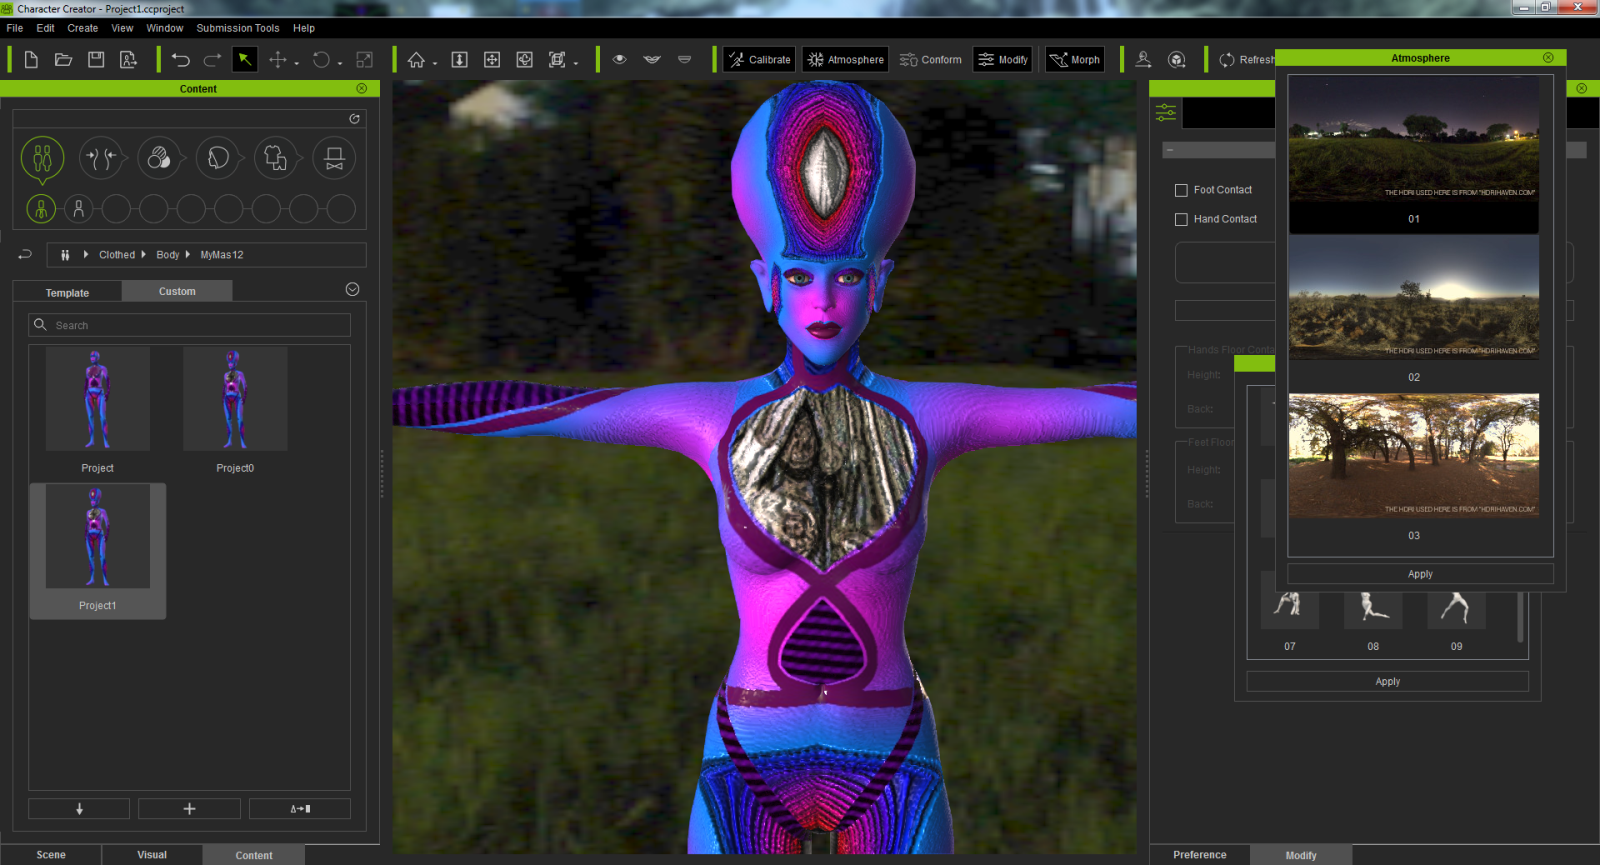The height and width of the screenshot is (865, 1600).
Task: Click the add plus button in Content
Action: pyautogui.click(x=189, y=808)
